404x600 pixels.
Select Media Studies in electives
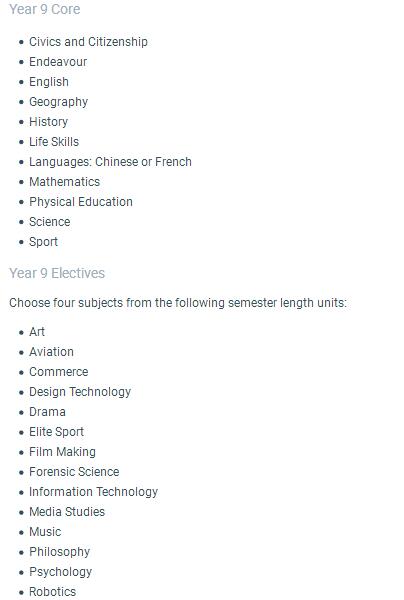(x=67, y=512)
